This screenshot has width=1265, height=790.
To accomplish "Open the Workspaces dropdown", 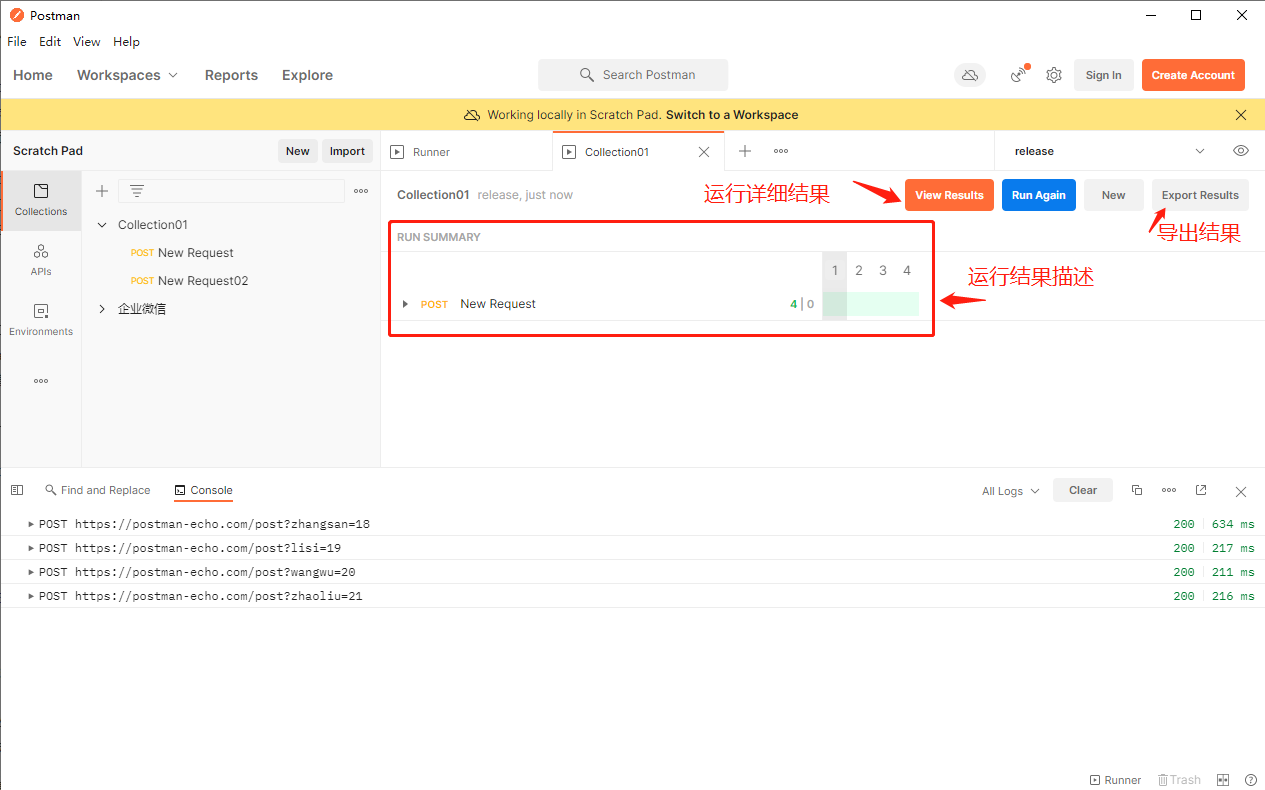I will [x=127, y=75].
